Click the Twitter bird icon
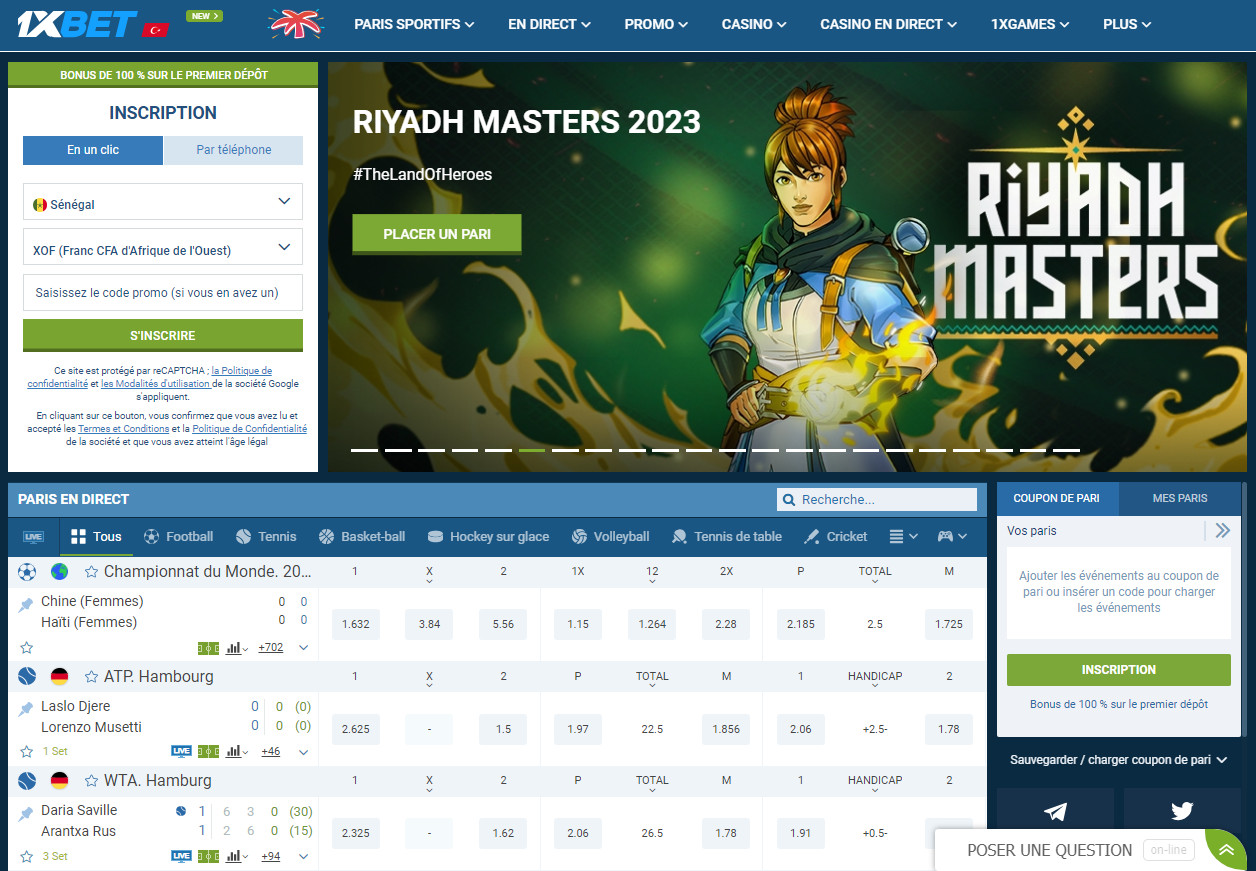 point(1182,811)
